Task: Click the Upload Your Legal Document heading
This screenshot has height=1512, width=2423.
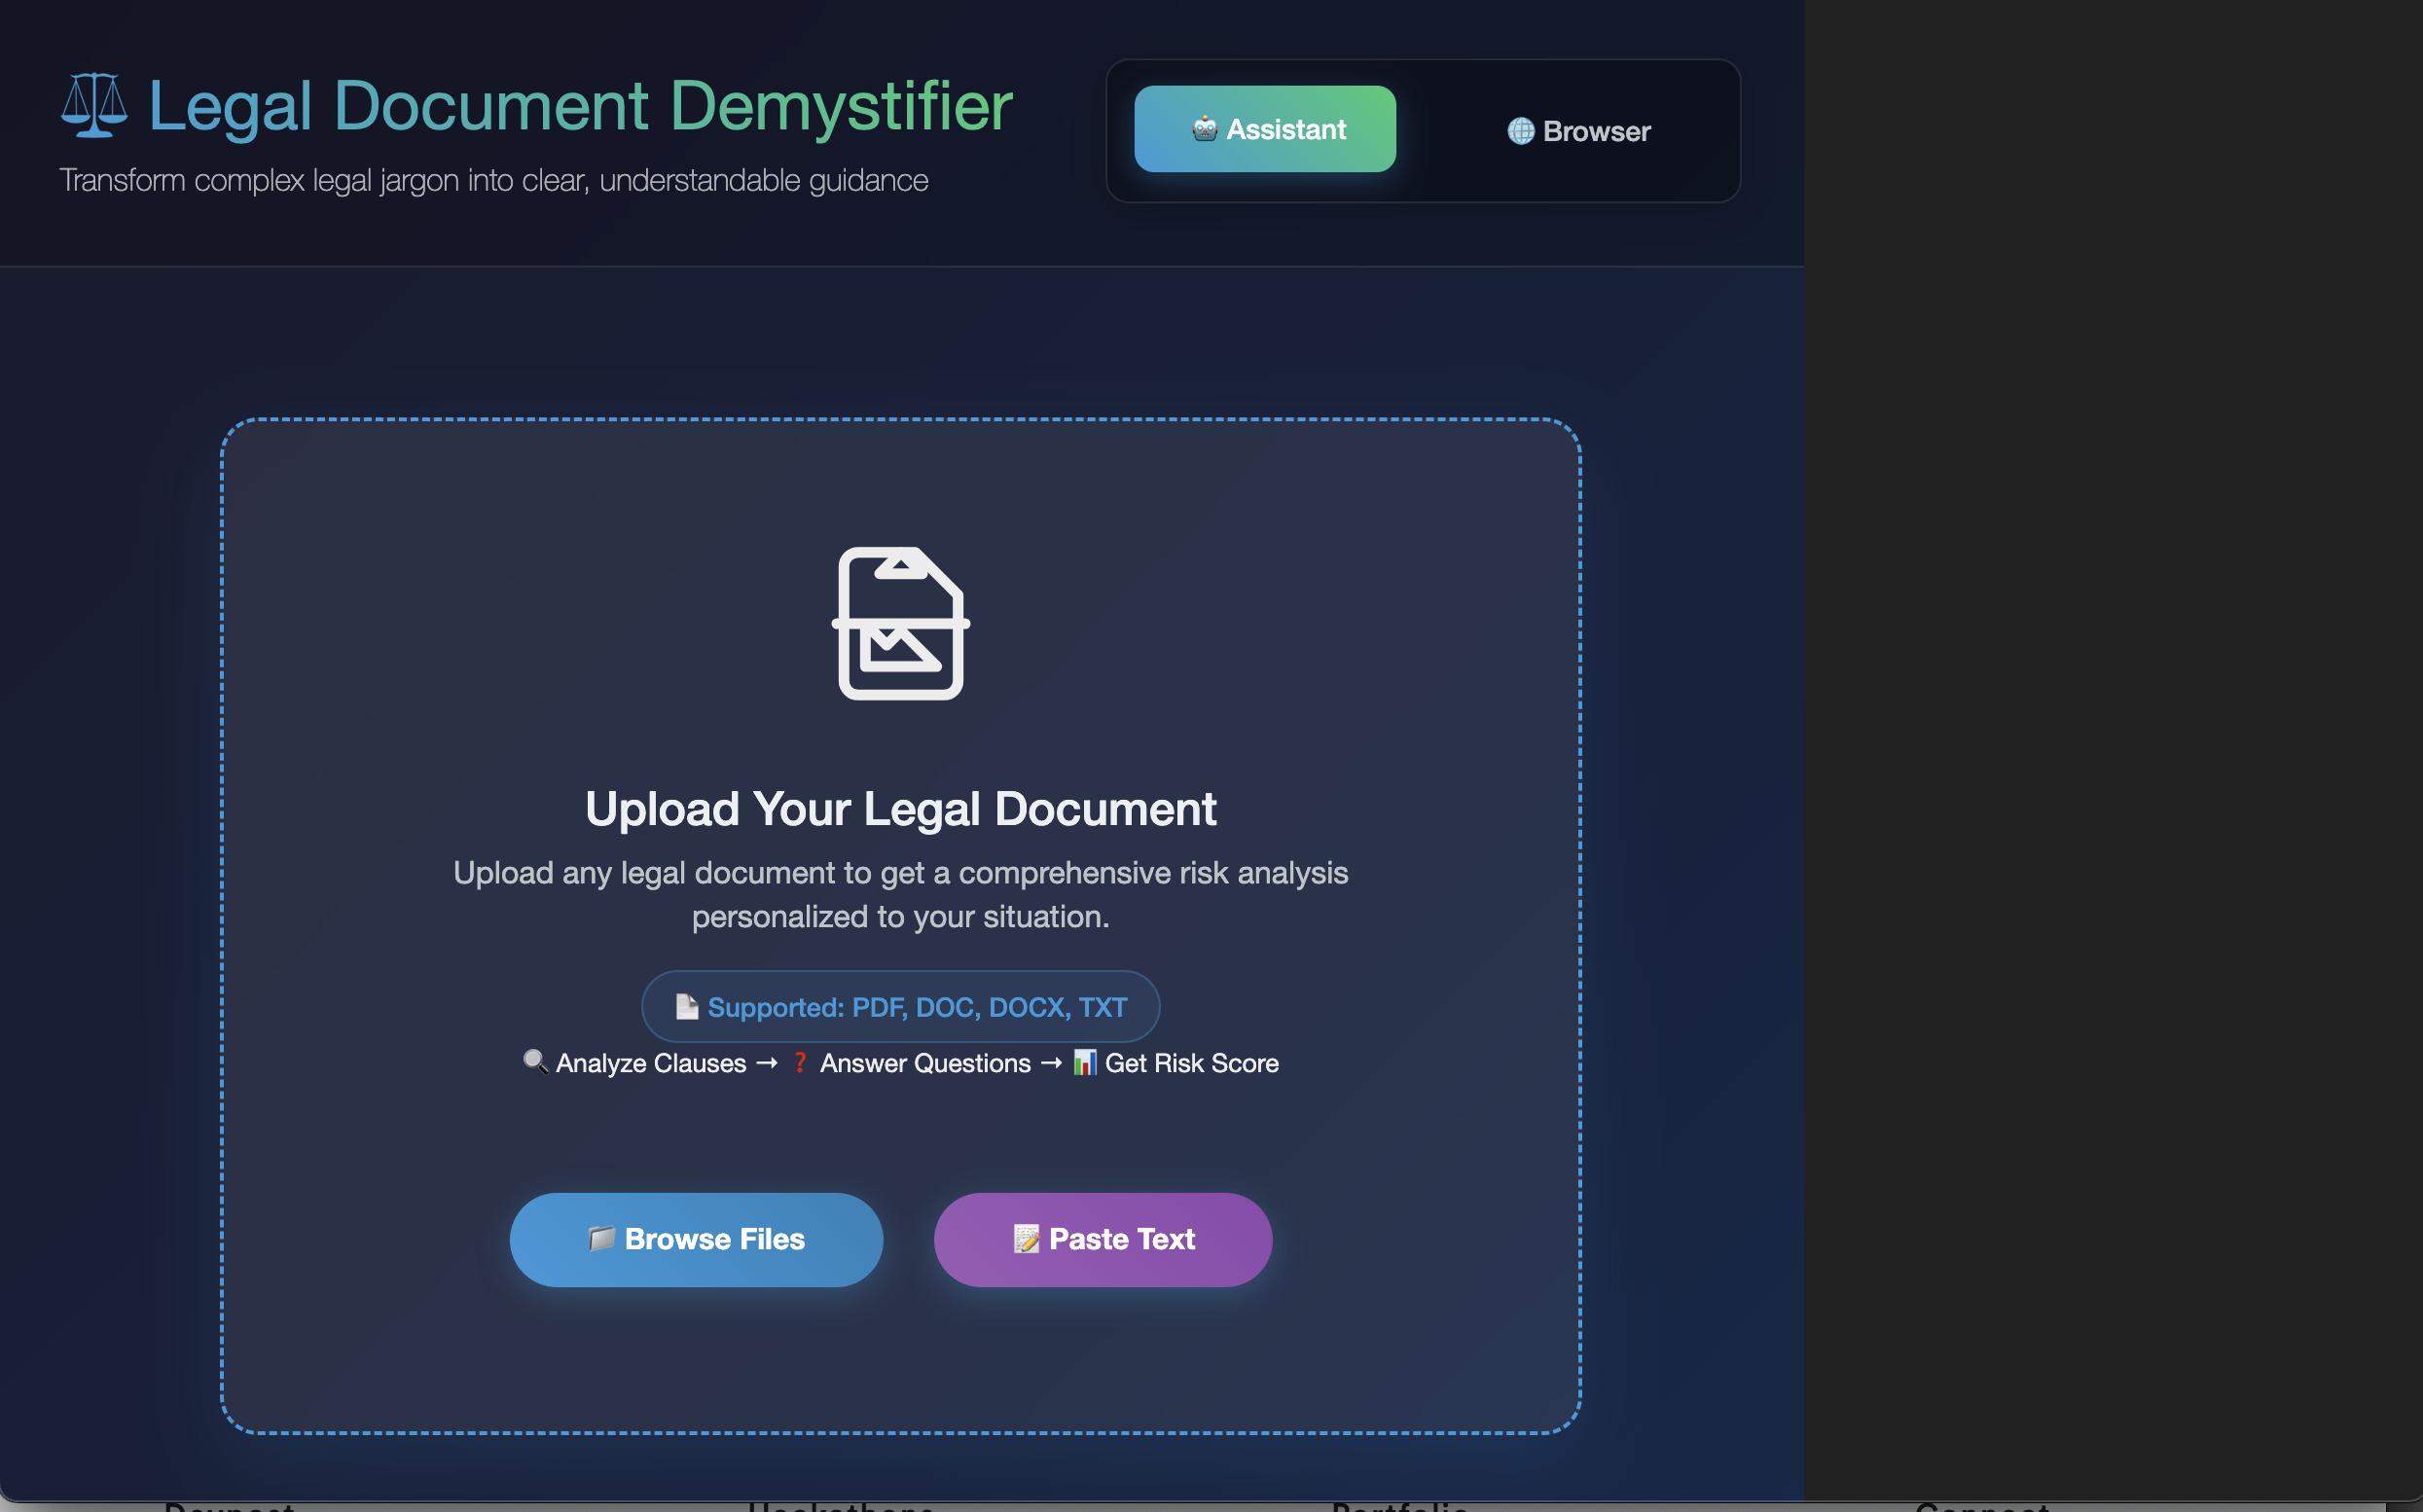Action: tap(900, 809)
